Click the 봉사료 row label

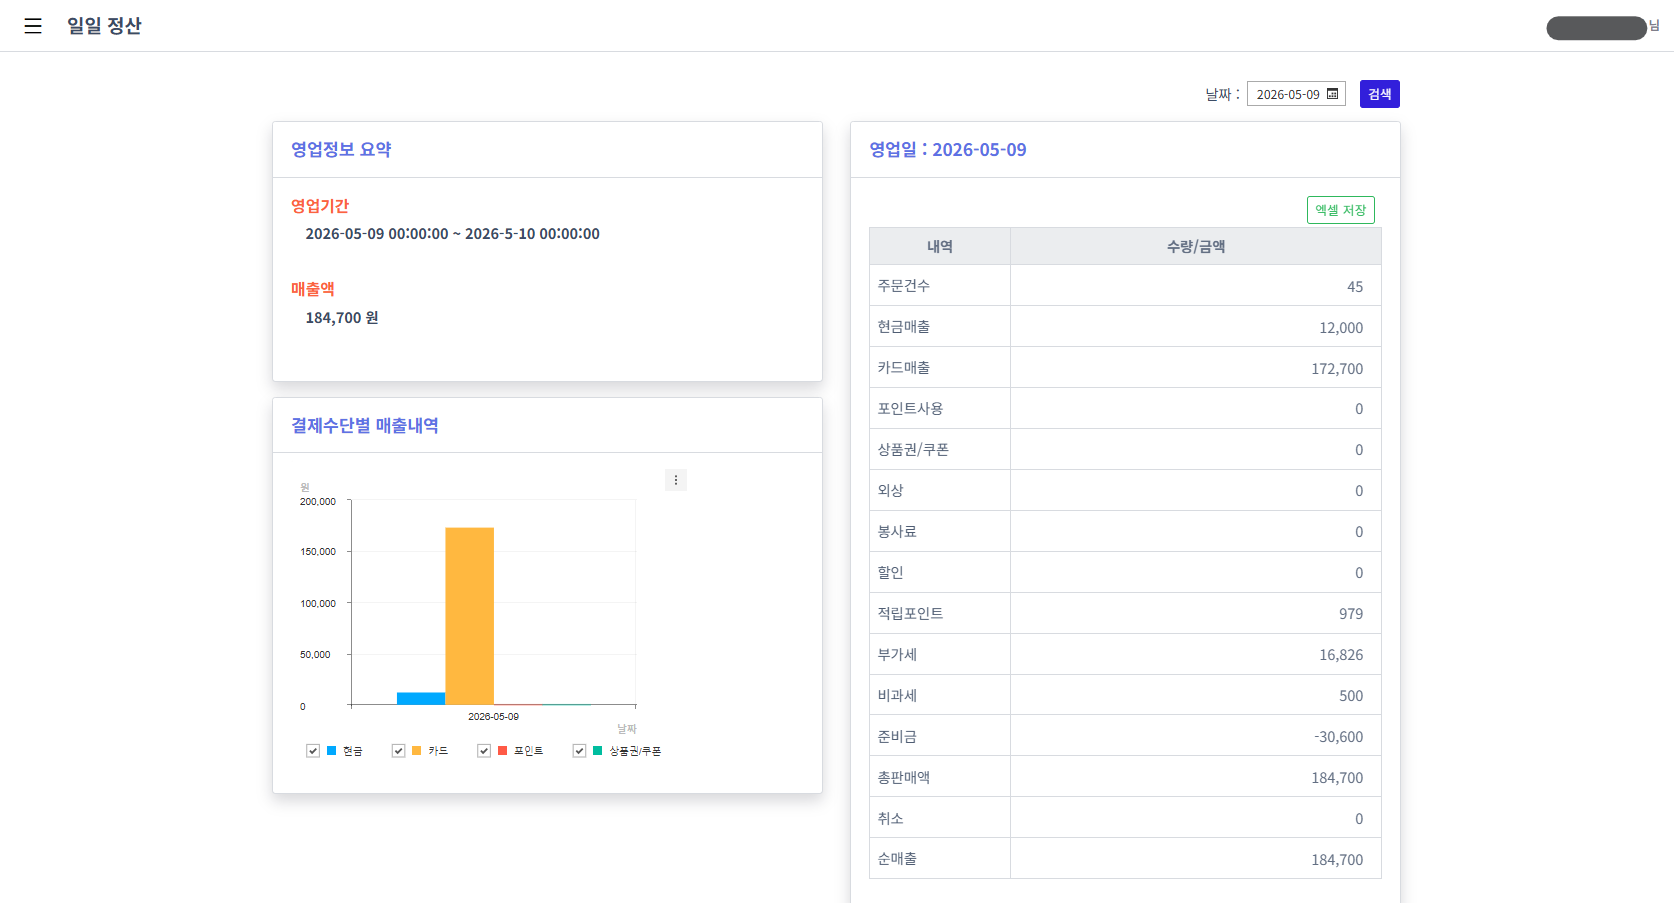point(897,532)
